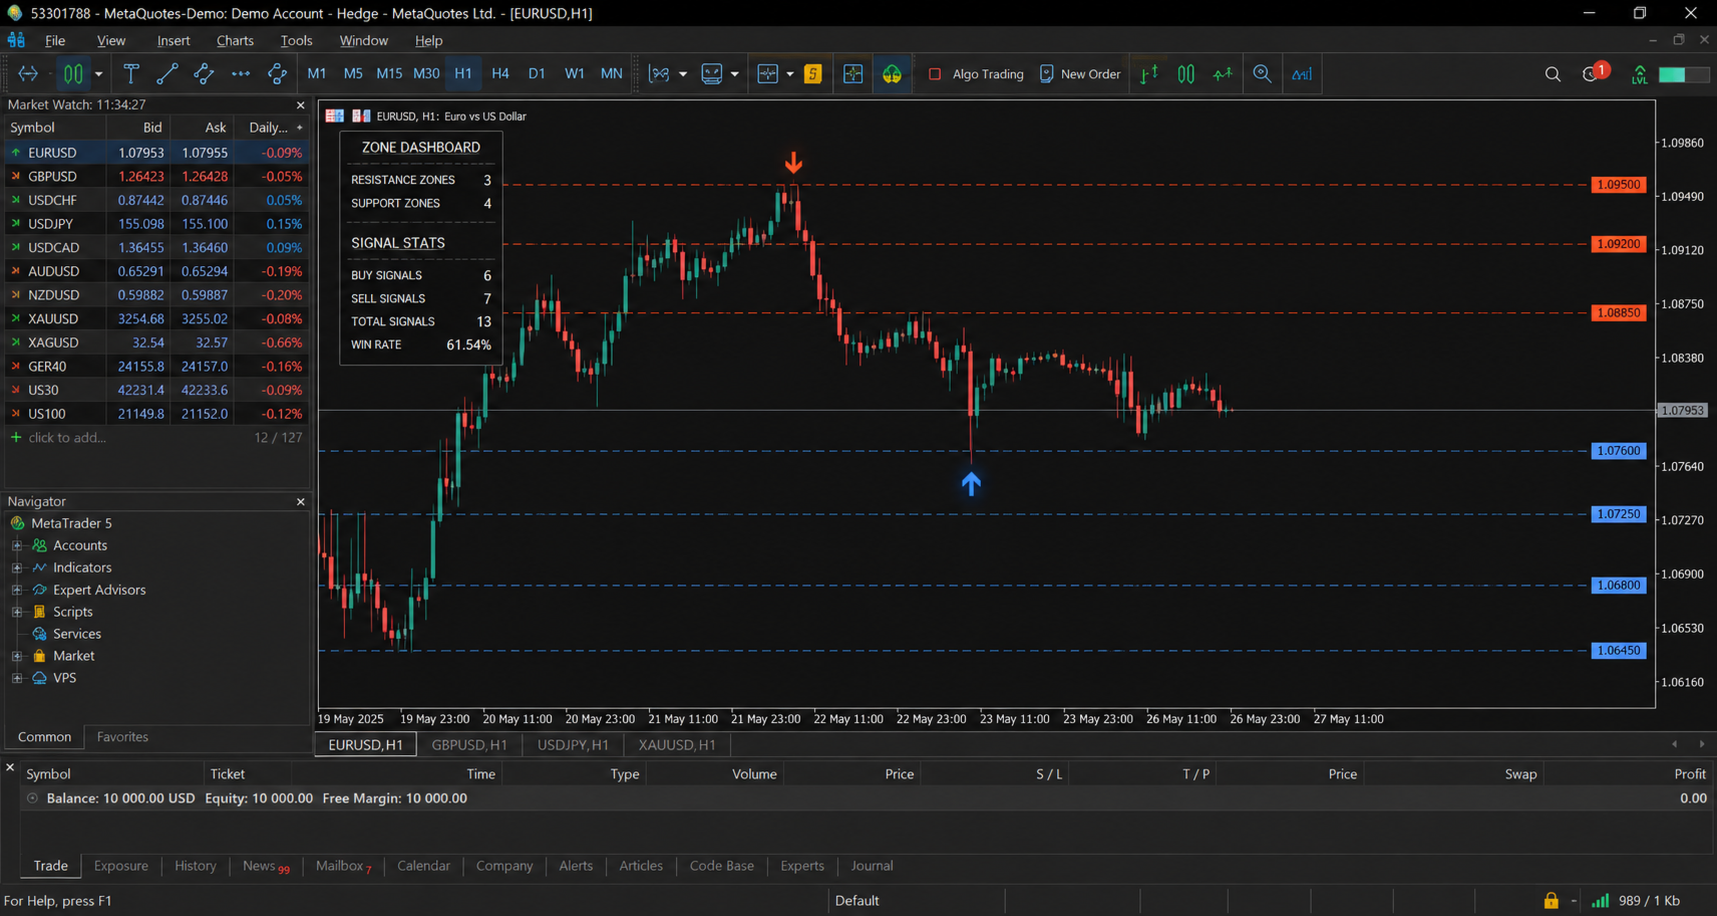Click the LVL account level icon
The width and height of the screenshot is (1717, 916).
click(x=1640, y=74)
